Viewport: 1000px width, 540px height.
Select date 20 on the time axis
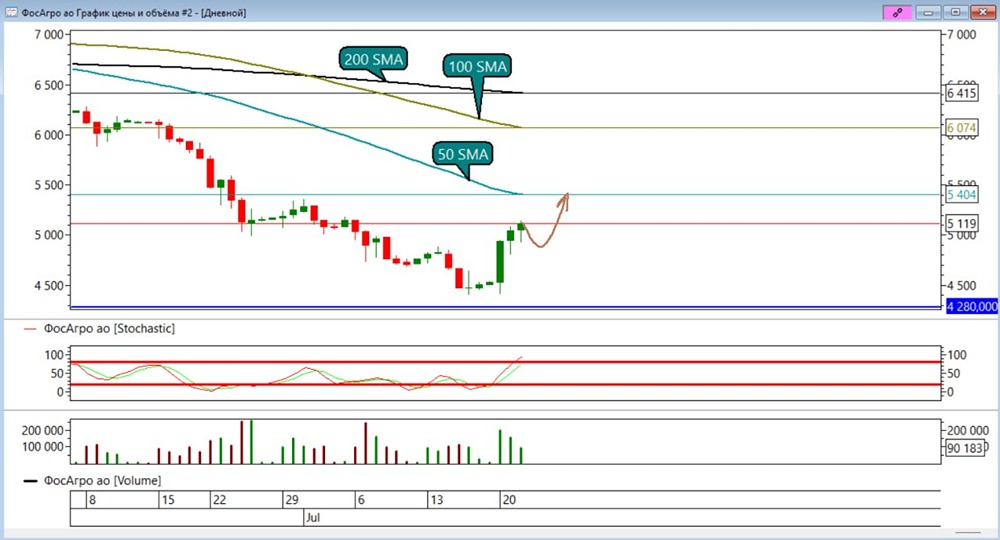pos(509,500)
